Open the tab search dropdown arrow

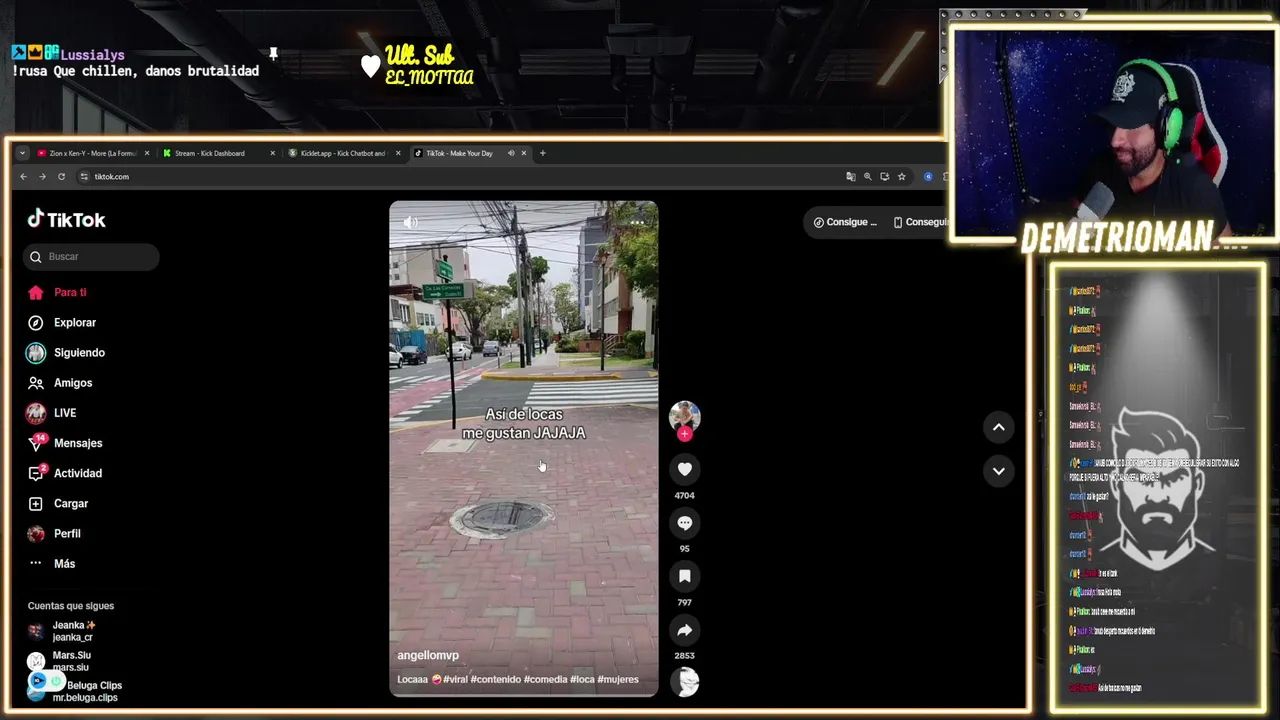coord(22,153)
